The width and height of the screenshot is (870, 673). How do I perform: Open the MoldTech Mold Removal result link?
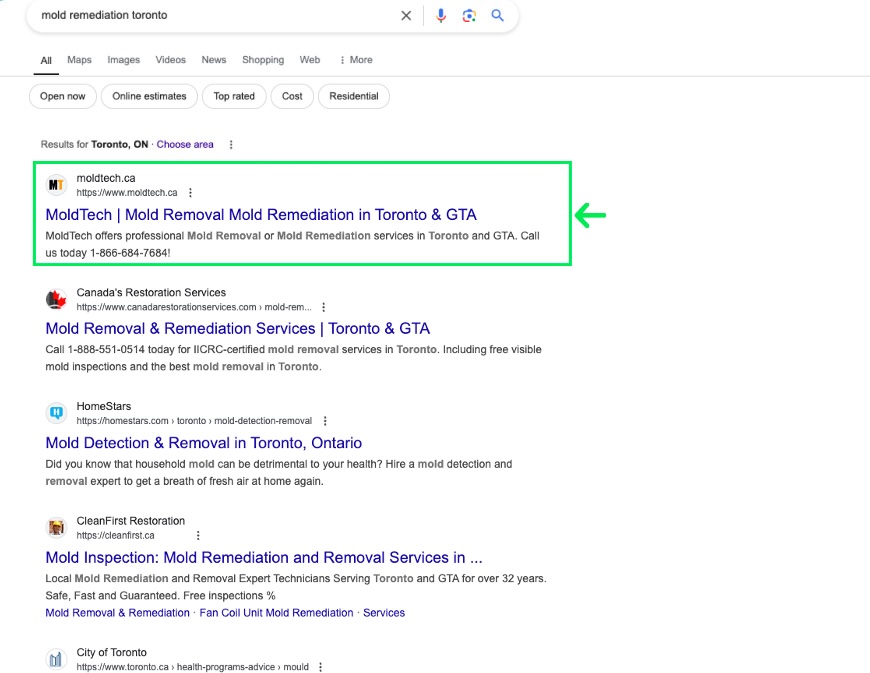click(x=261, y=215)
